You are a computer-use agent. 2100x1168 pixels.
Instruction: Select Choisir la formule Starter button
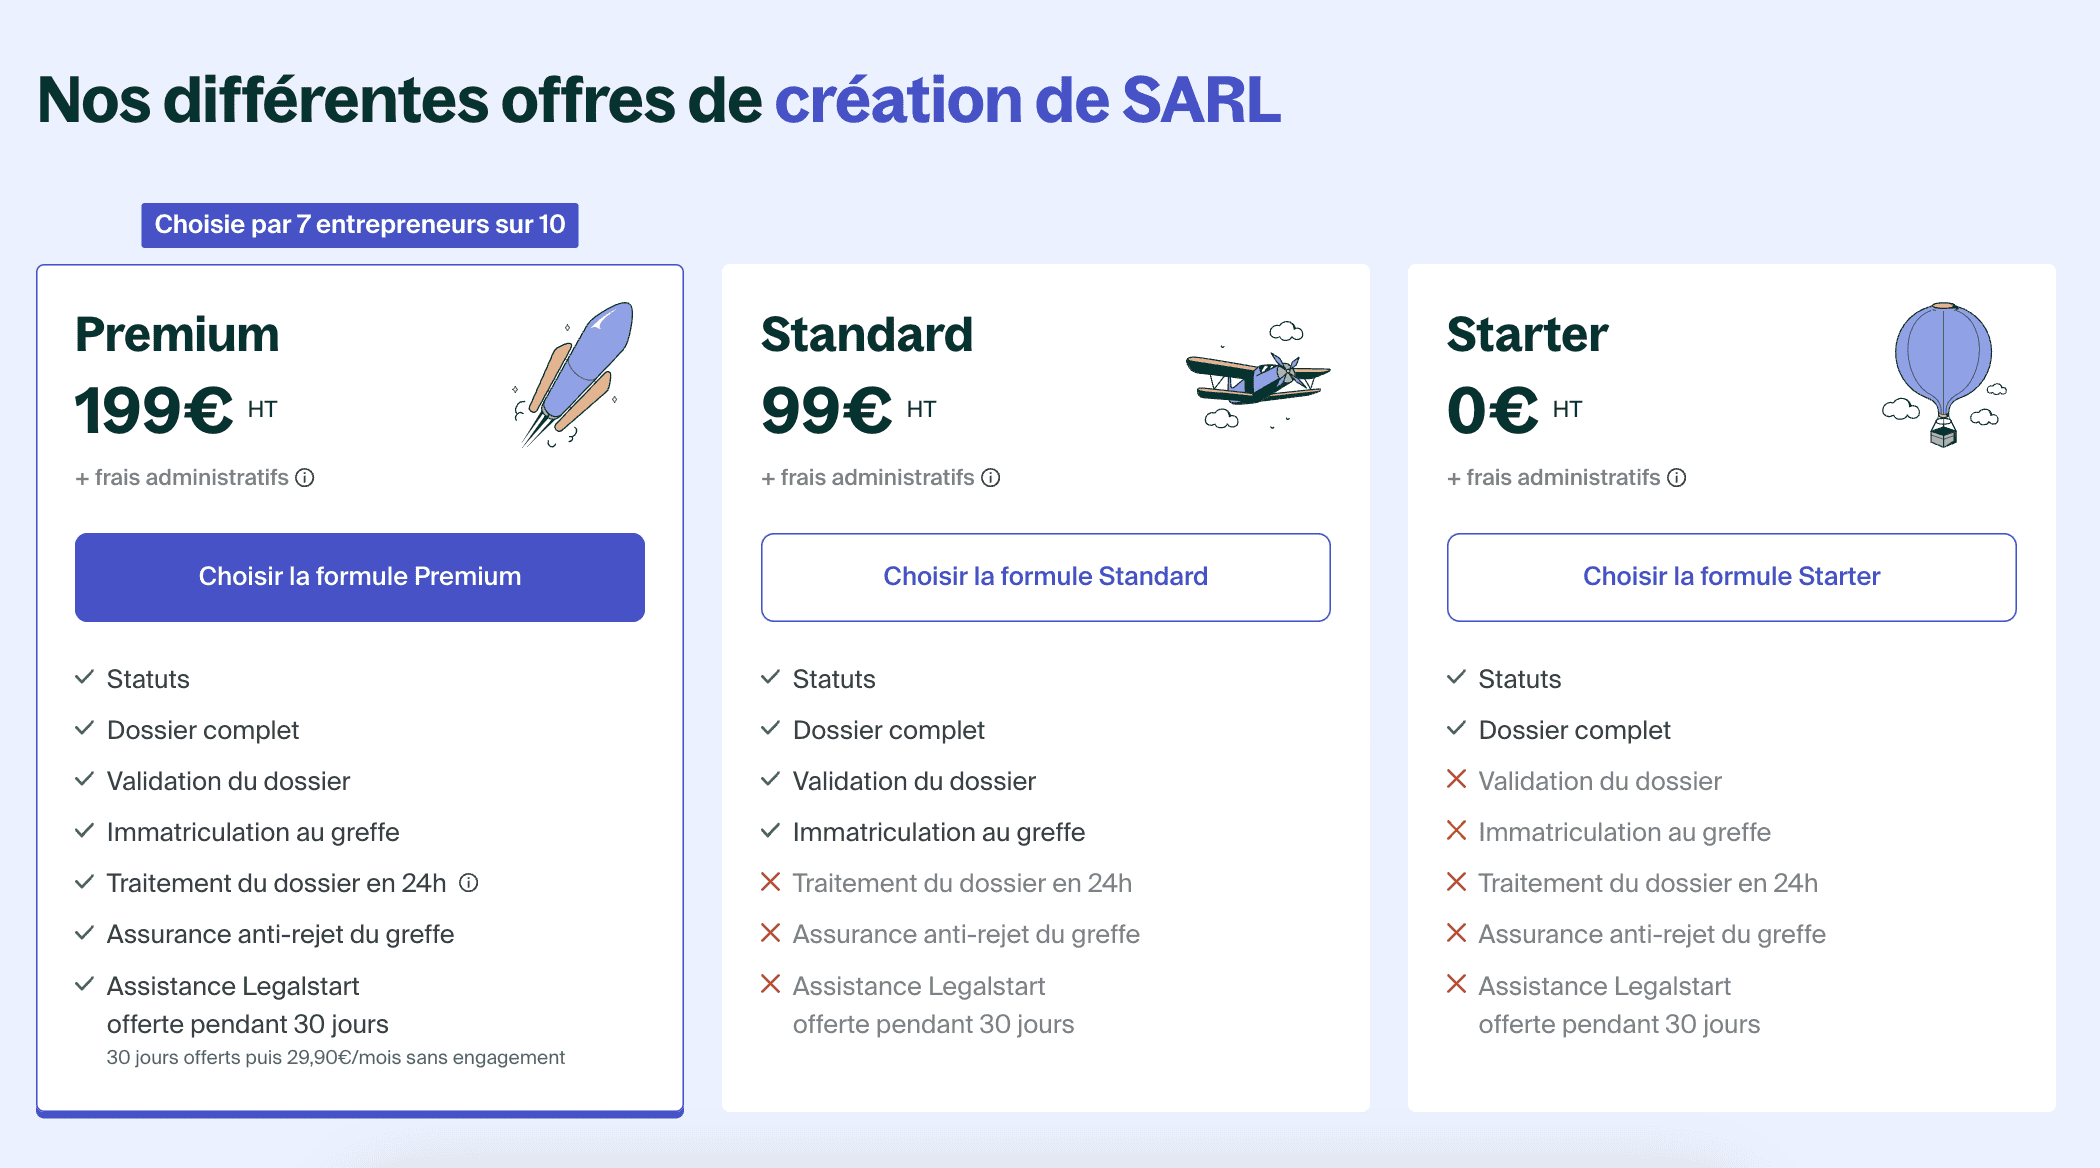[x=1732, y=577]
